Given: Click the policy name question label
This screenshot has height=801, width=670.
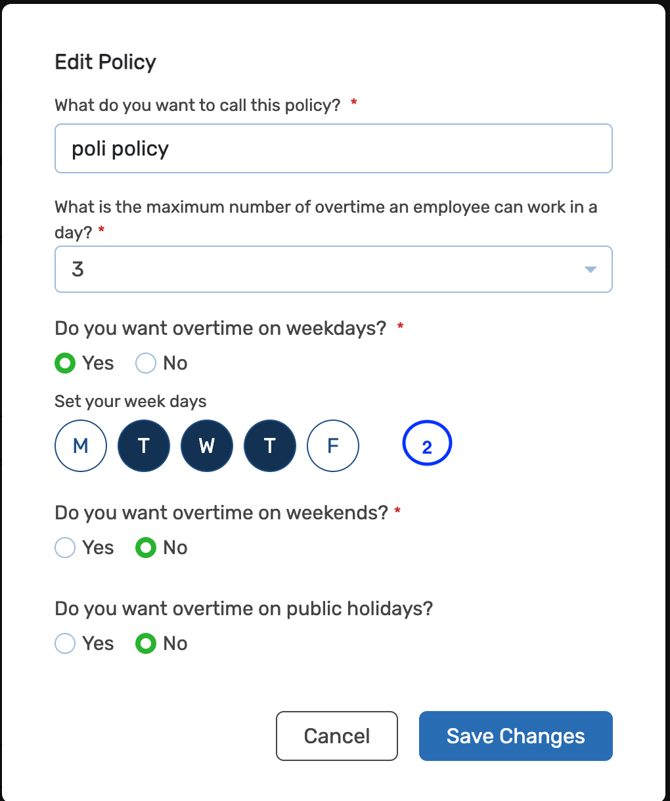Looking at the screenshot, I should 197,105.
